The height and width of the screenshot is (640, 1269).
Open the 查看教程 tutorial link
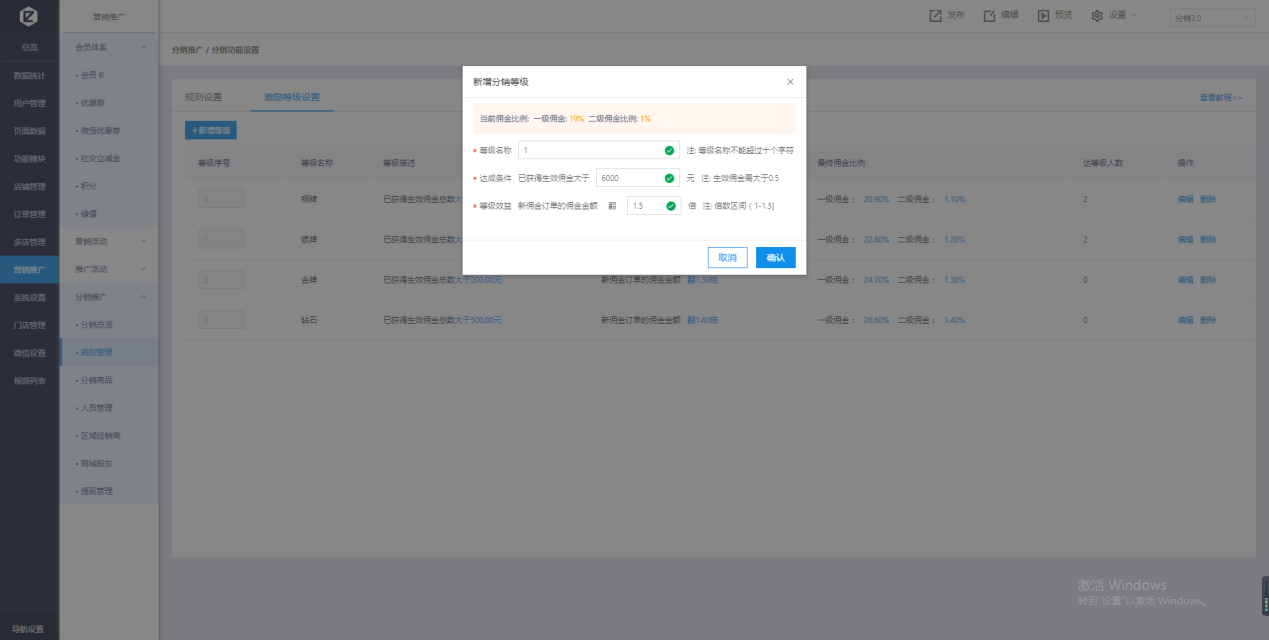tap(1220, 98)
